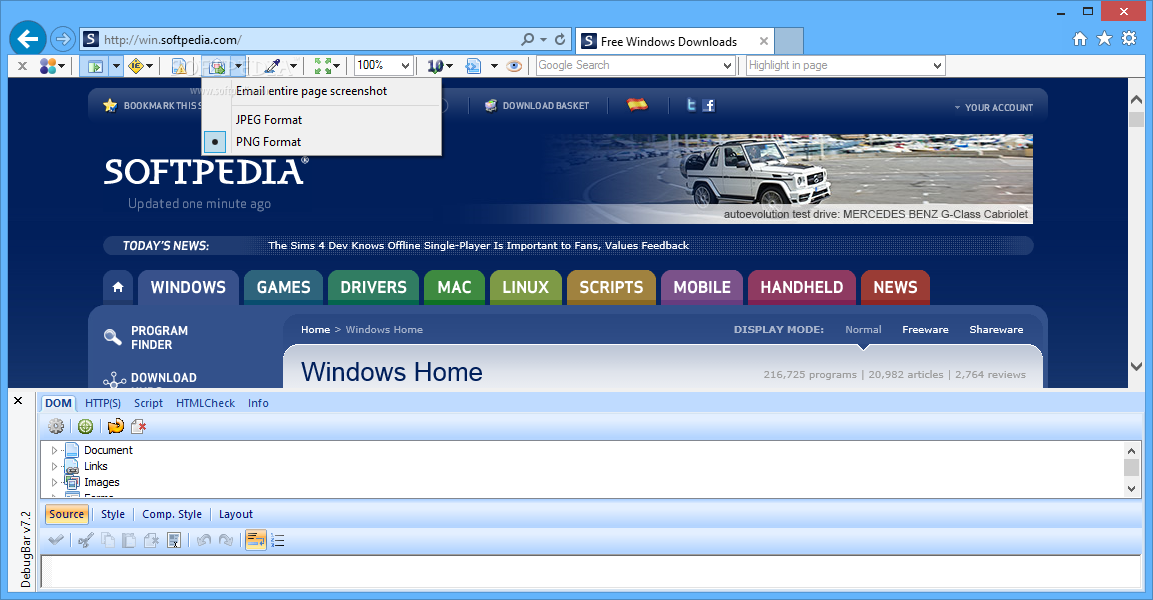The height and width of the screenshot is (600, 1153).
Task: Close the DebugBar bottom panel
Action: (18, 401)
